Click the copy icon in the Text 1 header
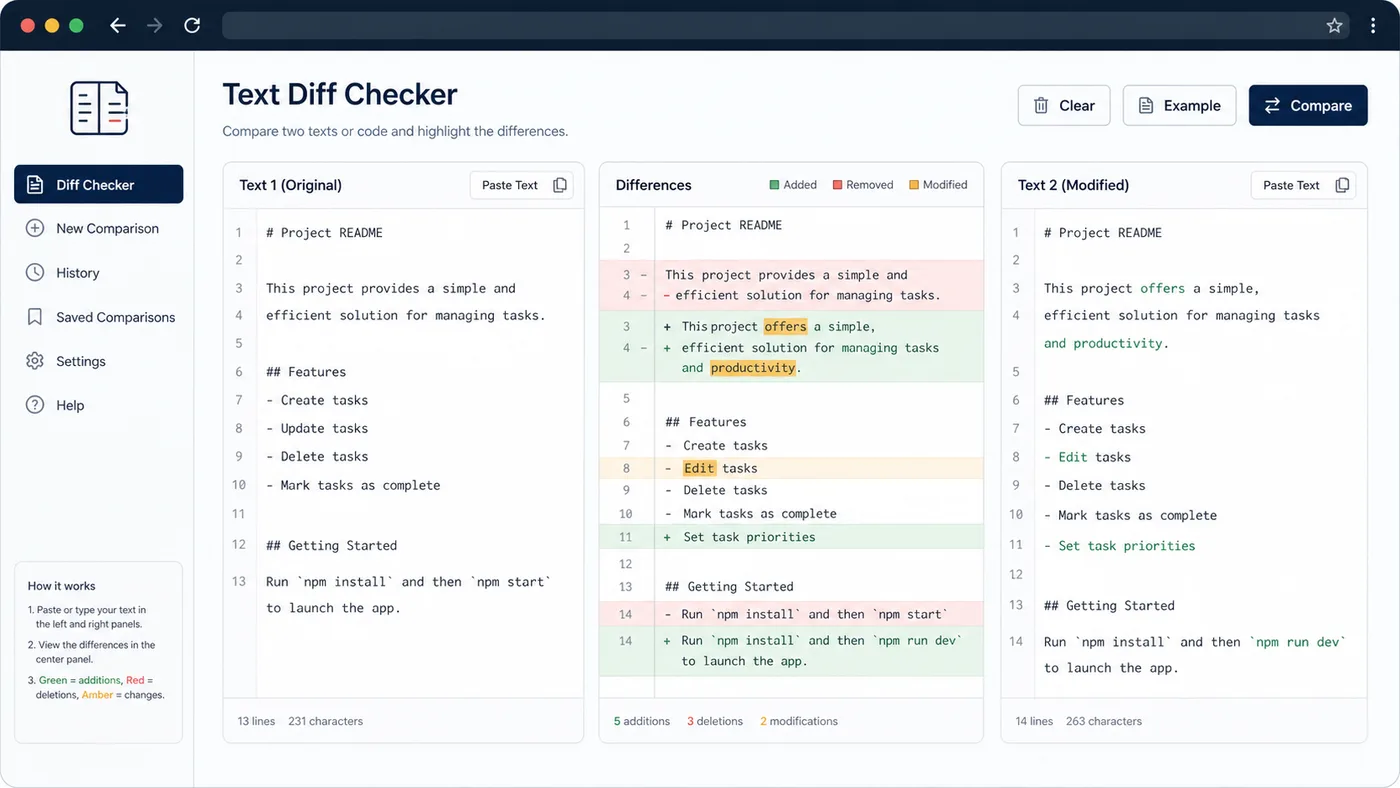 pos(560,185)
